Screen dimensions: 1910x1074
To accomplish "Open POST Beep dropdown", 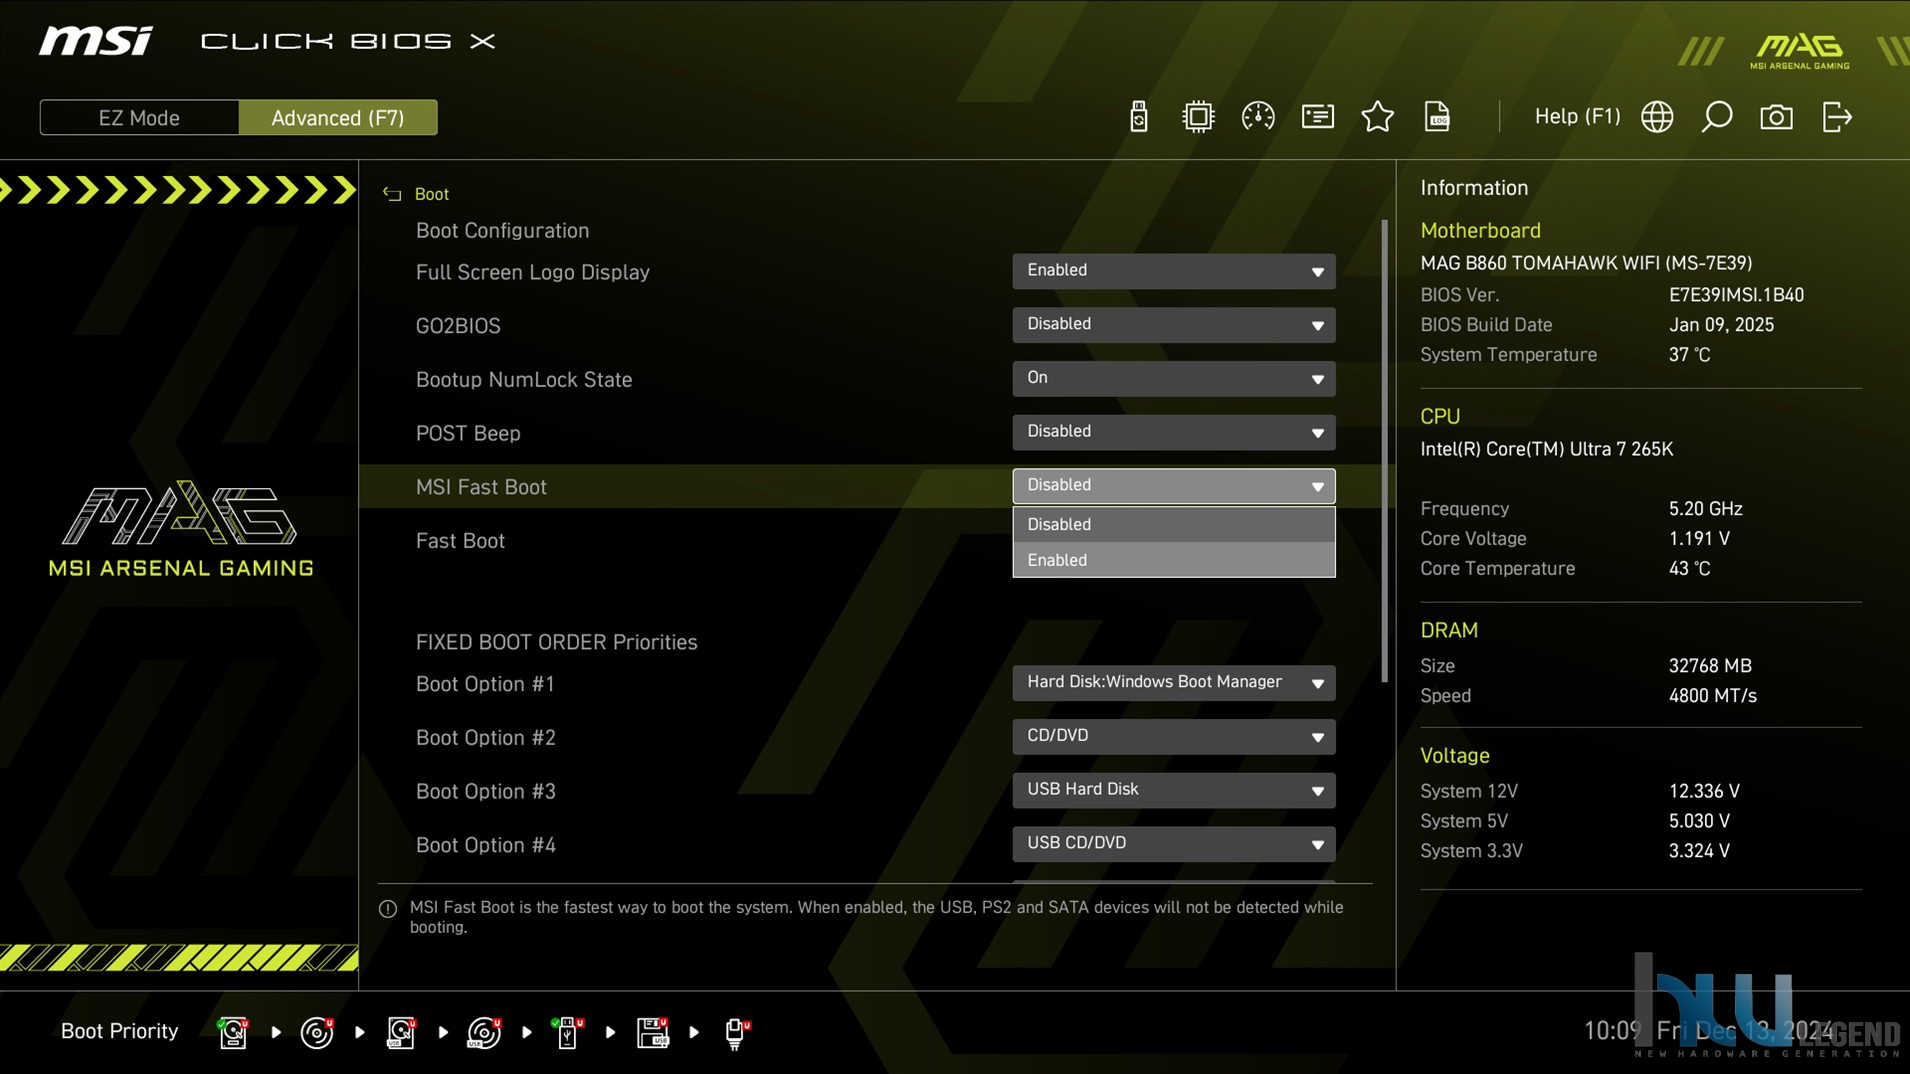I will [x=1174, y=432].
